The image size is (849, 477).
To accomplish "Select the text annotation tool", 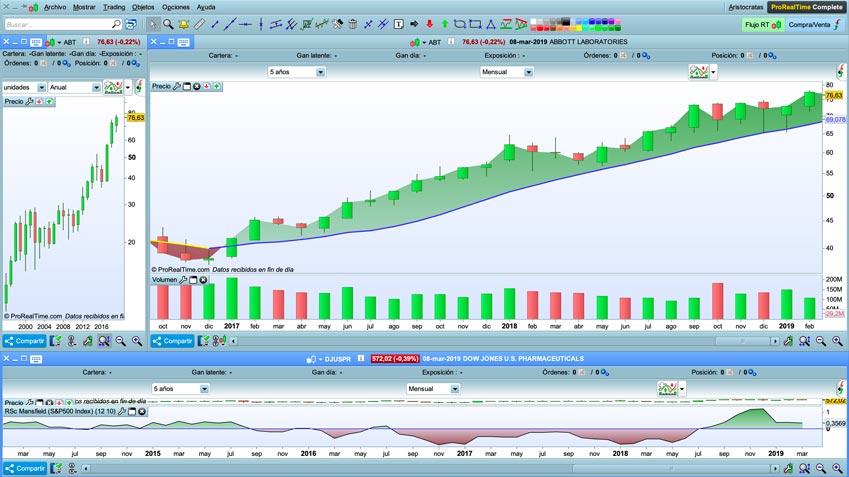I will tap(399, 24).
